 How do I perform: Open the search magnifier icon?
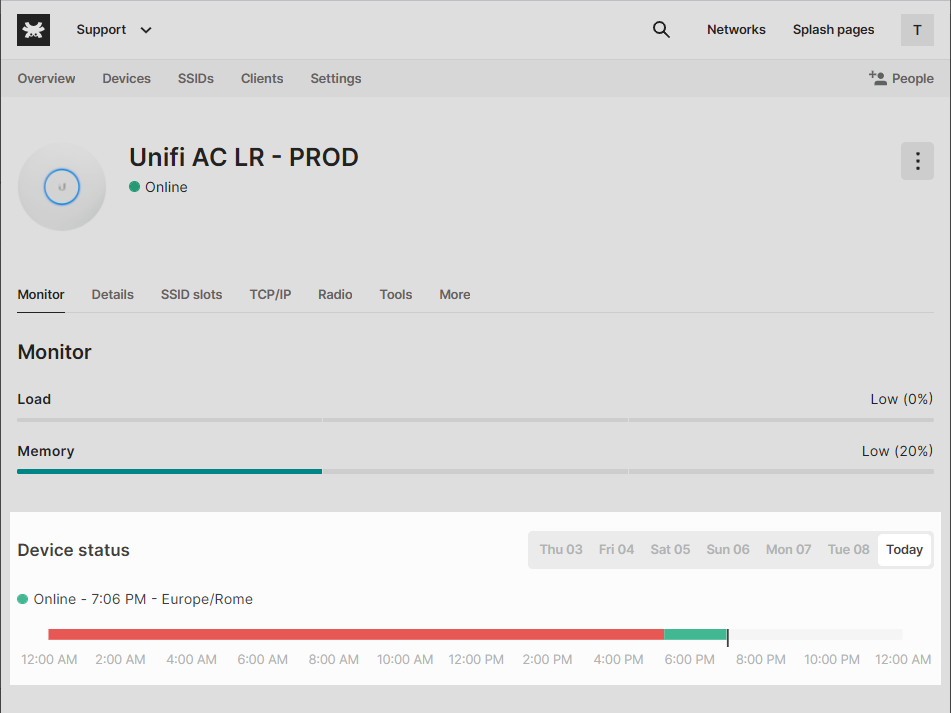tap(661, 30)
